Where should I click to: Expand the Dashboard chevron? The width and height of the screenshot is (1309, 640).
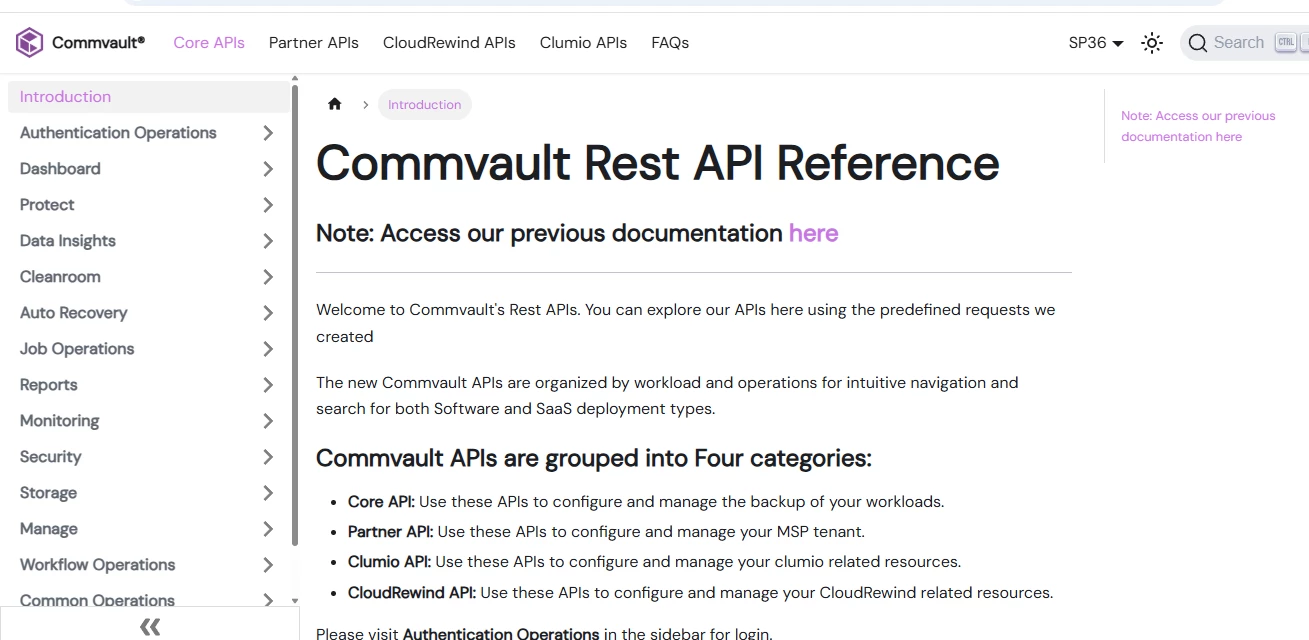pyautogui.click(x=267, y=169)
